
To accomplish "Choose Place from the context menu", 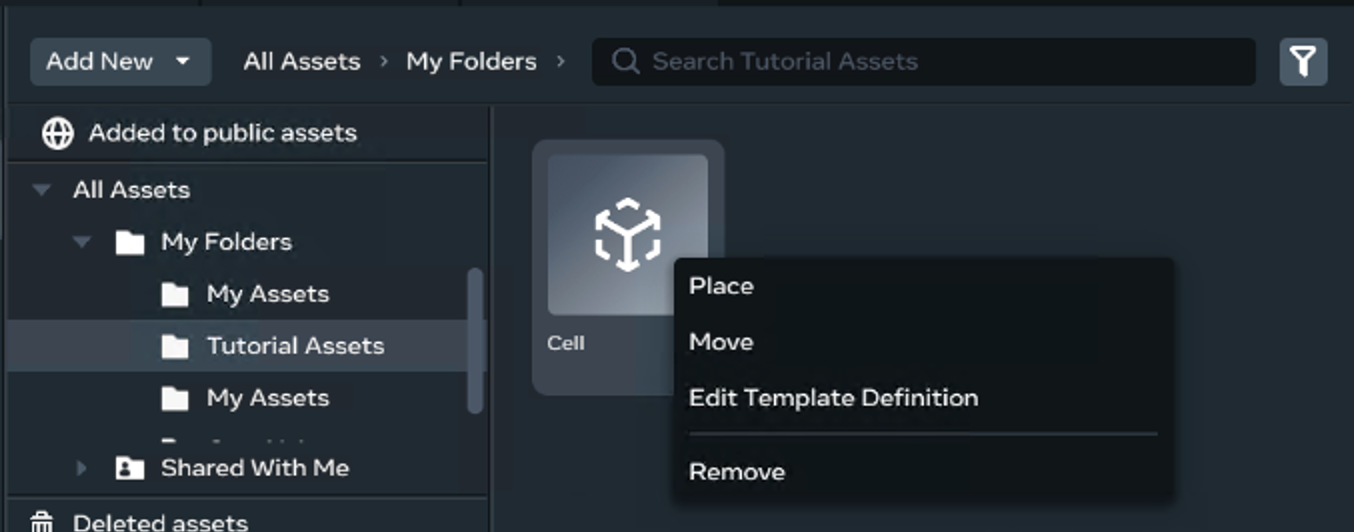I will [x=721, y=286].
